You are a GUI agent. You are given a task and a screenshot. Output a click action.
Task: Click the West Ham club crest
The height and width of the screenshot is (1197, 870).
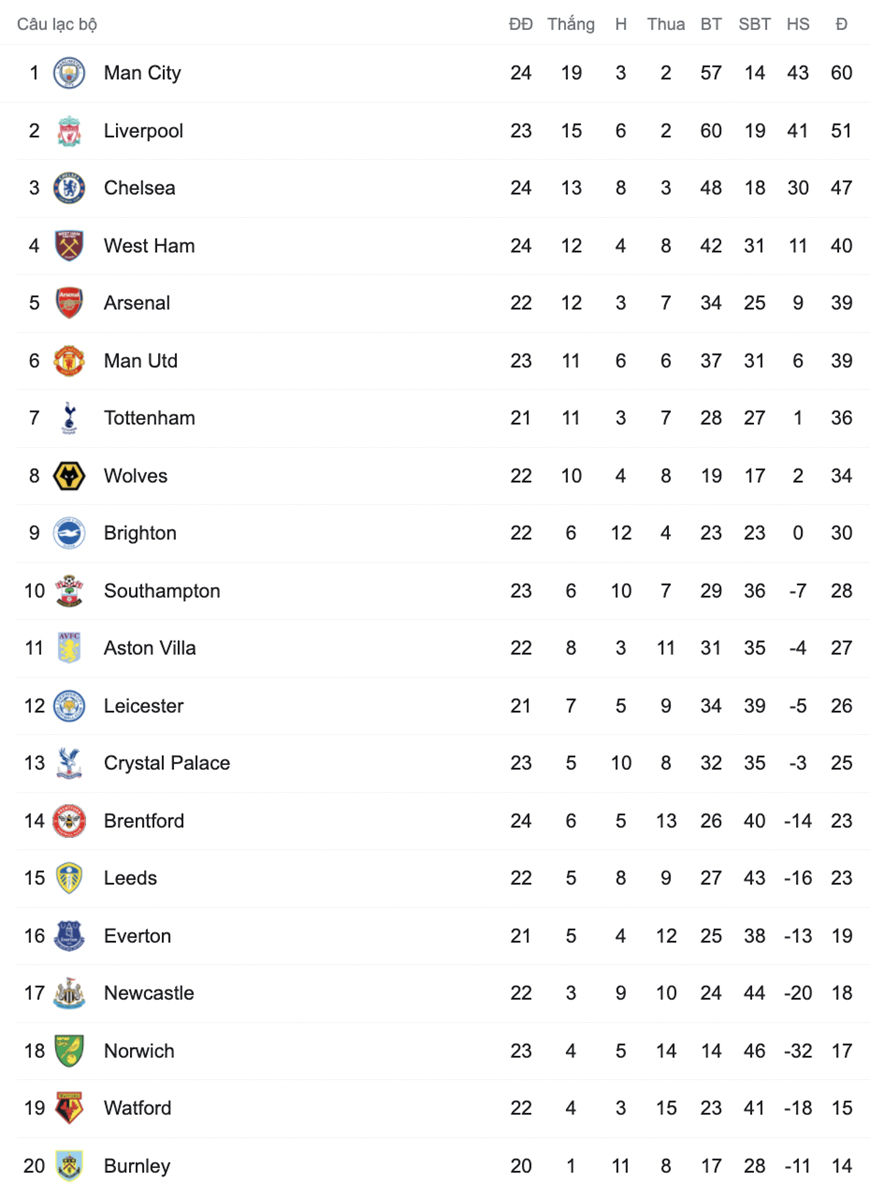click(69, 246)
